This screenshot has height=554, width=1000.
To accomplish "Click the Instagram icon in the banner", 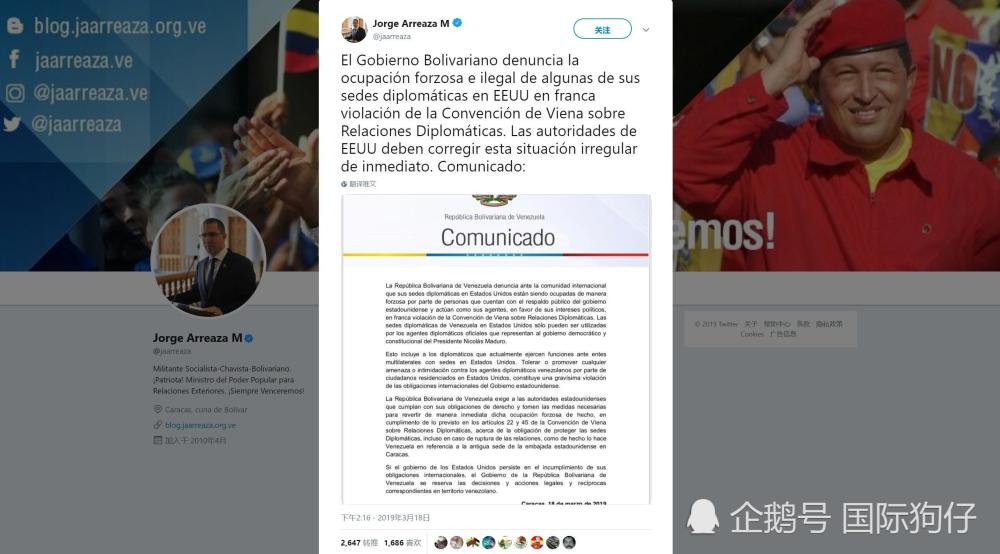I will (15, 93).
